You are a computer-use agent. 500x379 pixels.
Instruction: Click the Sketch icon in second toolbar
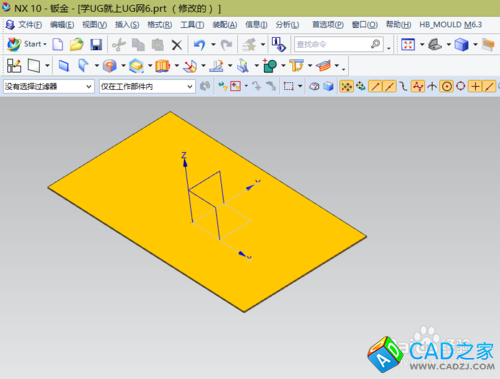(x=14, y=66)
